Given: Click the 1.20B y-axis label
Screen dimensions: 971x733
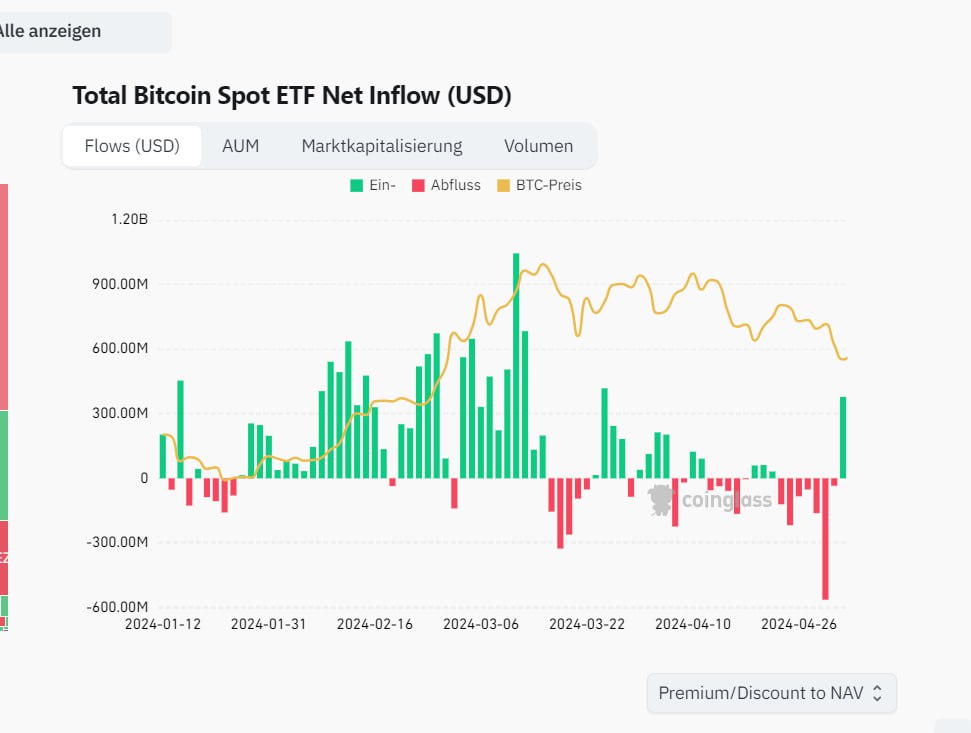Looking at the screenshot, I should click(x=130, y=220).
